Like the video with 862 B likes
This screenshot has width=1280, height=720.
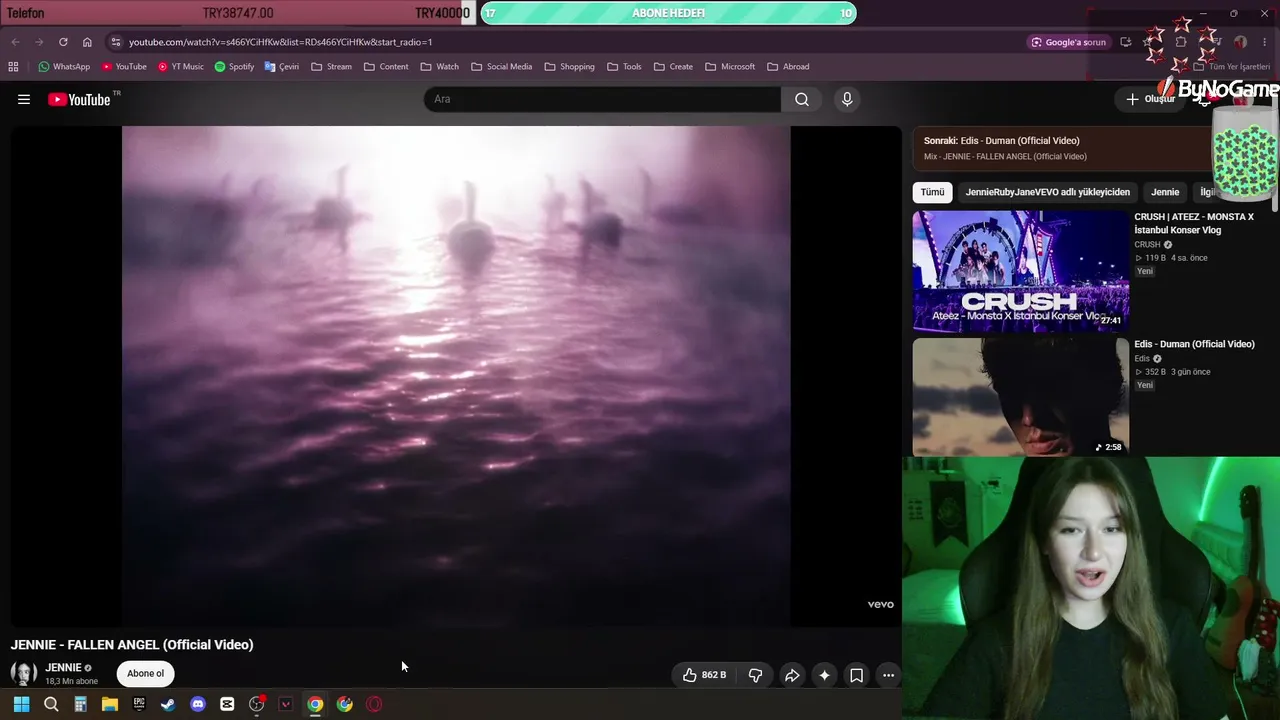click(704, 675)
